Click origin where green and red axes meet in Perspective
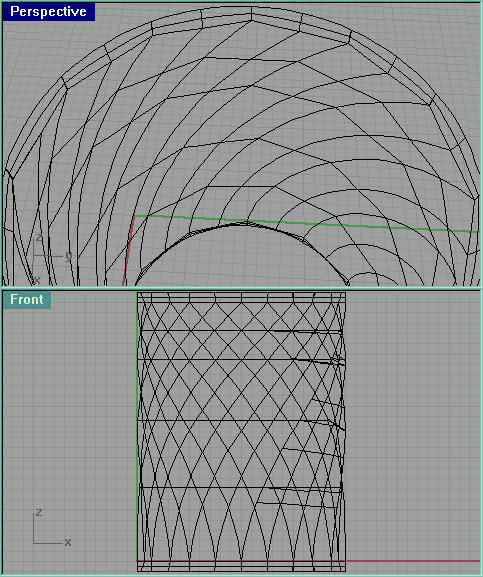The image size is (483, 577). 135,216
